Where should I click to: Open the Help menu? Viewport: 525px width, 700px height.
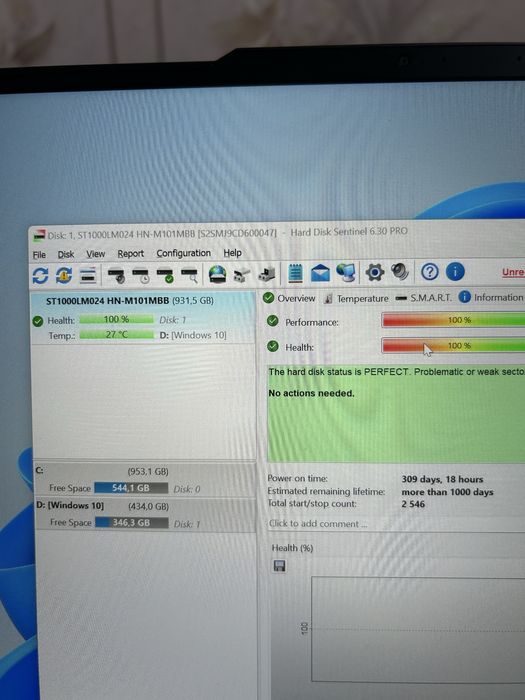[232, 253]
